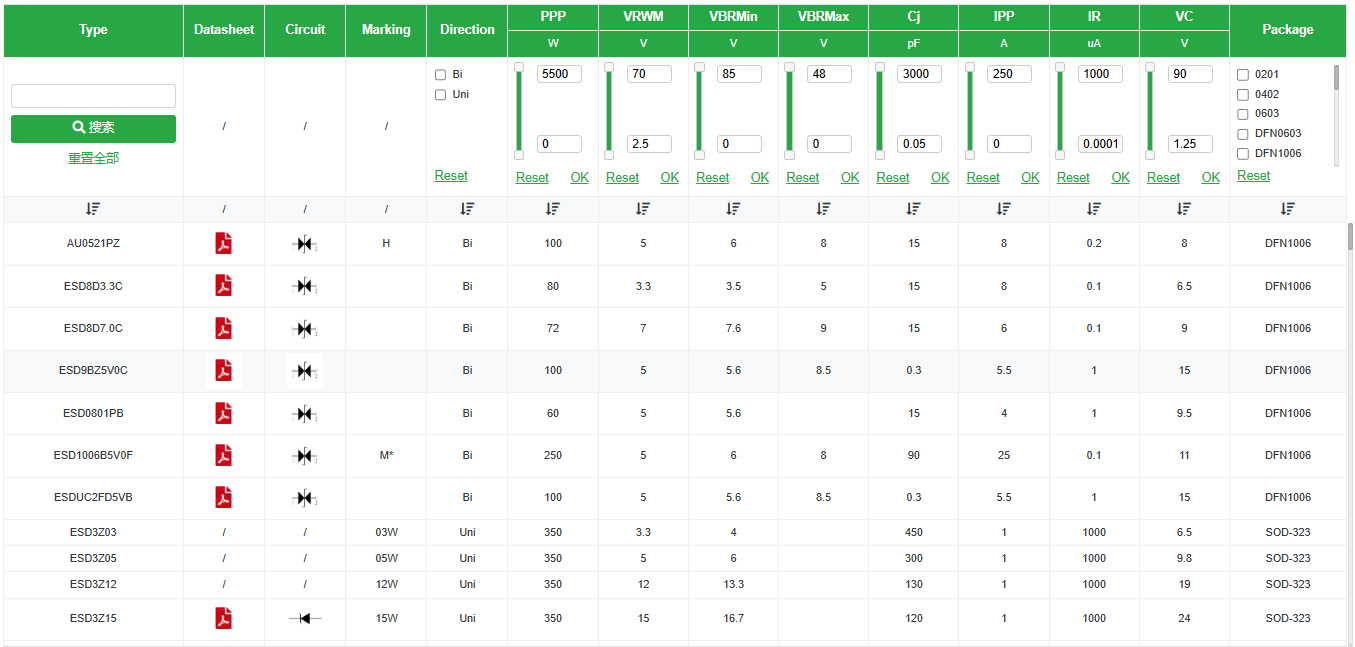Sort by Direction column
Screen dimensions: 1355x647
467,209
